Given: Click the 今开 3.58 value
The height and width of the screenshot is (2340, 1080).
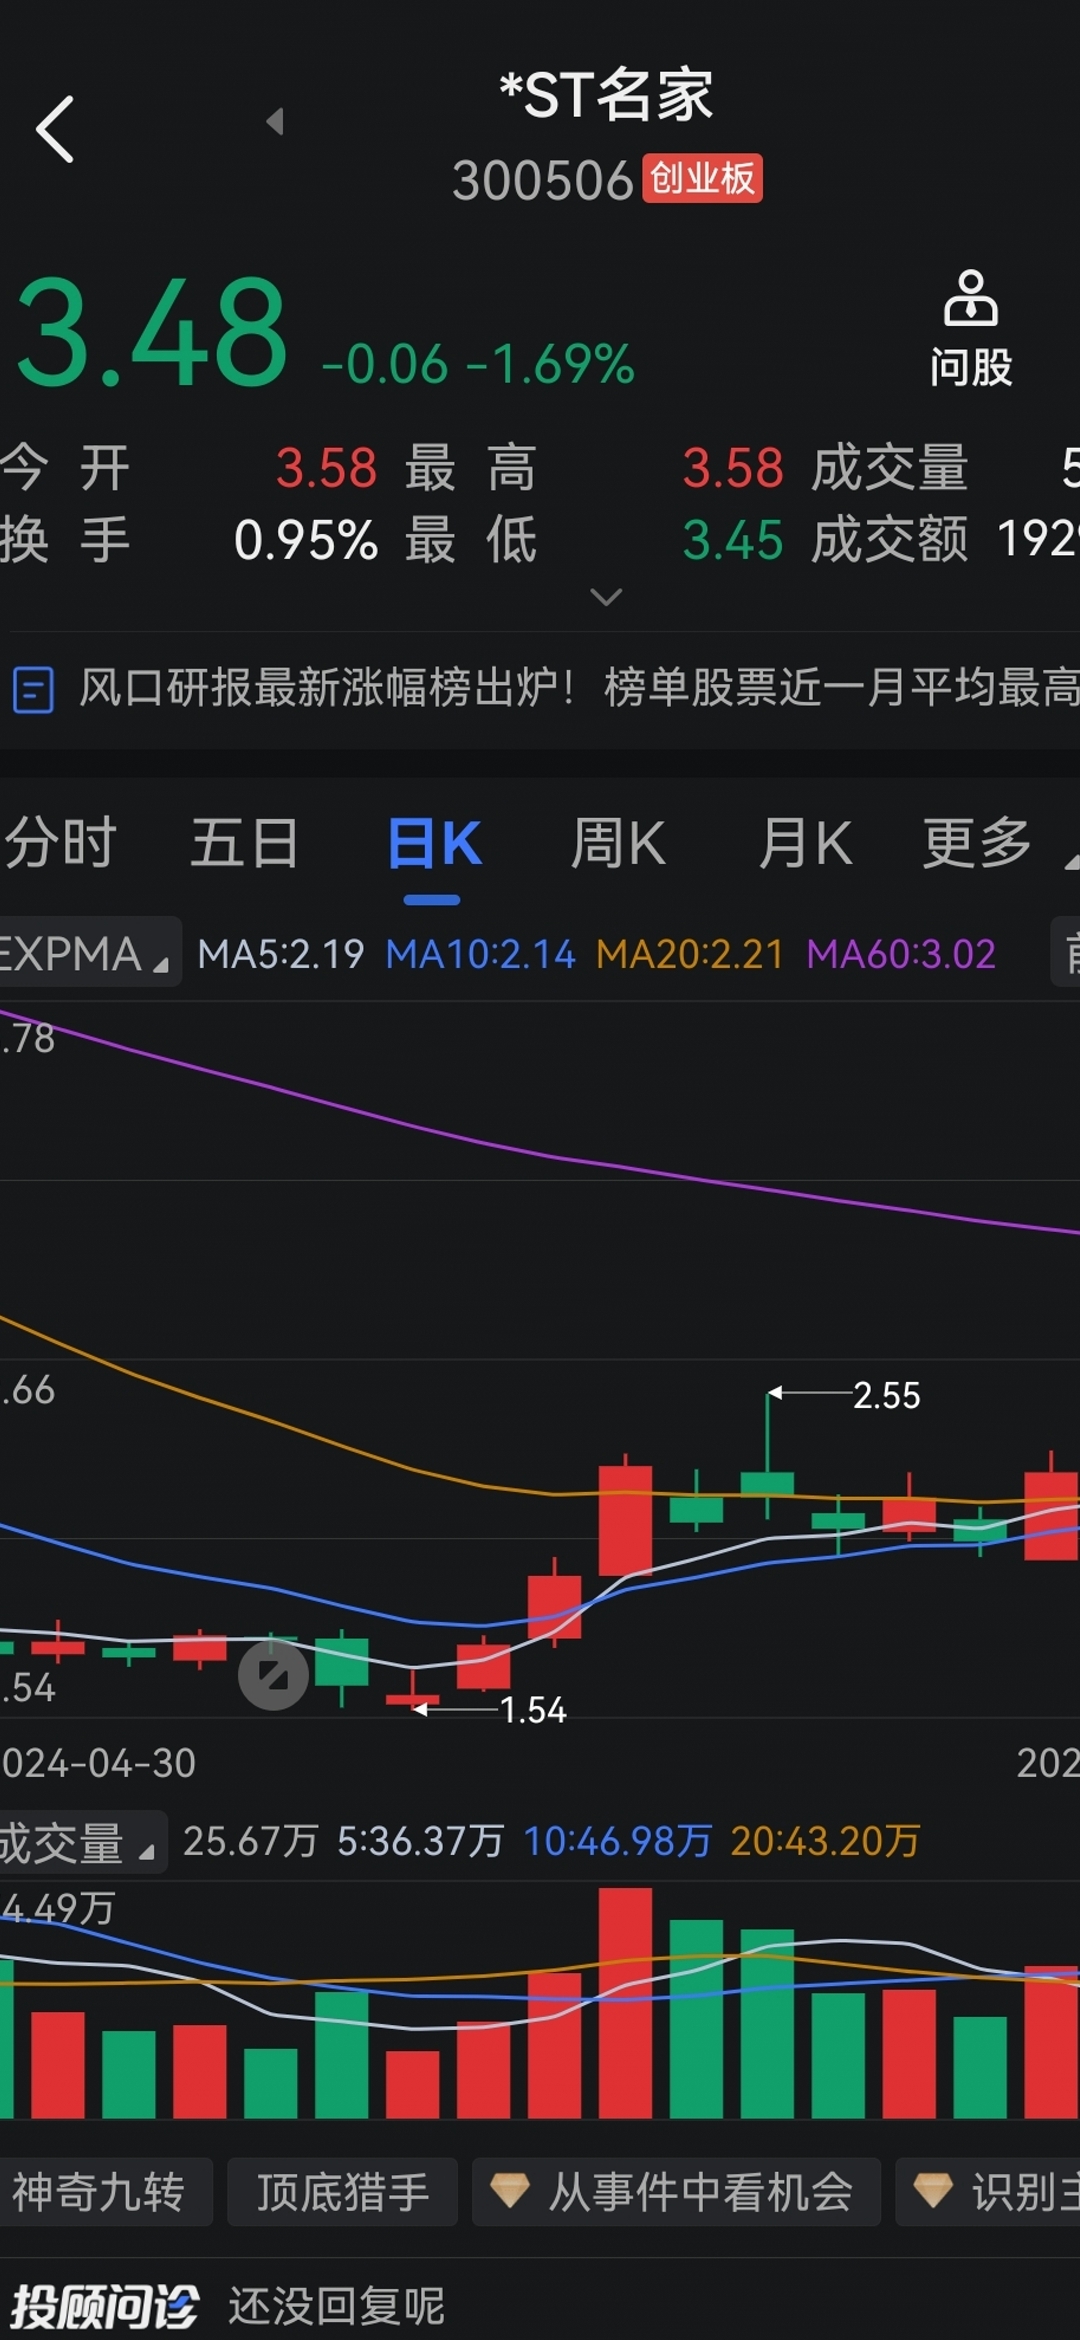Looking at the screenshot, I should pyautogui.click(x=326, y=467).
